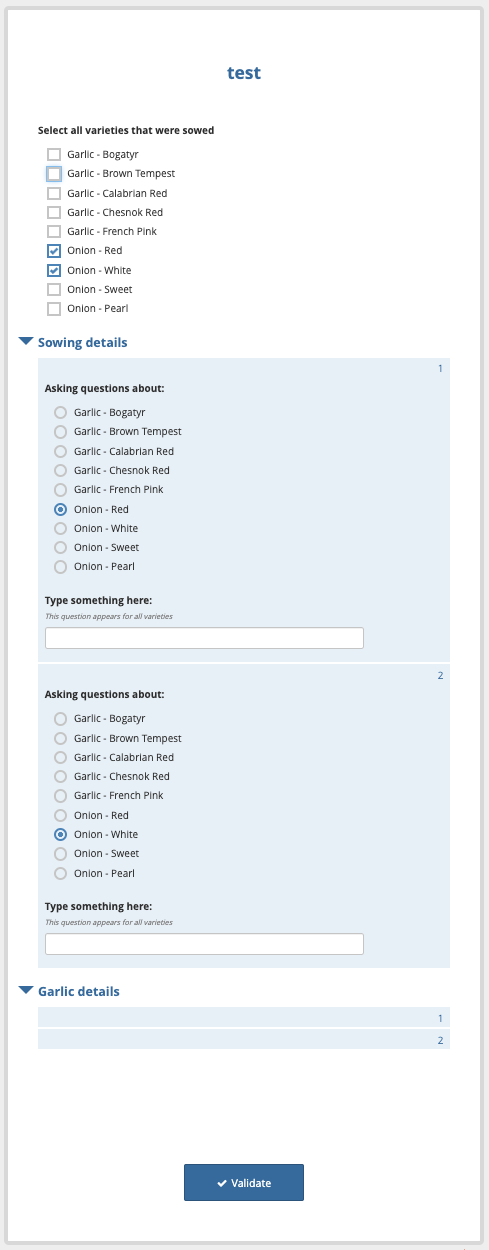Focus the second Type something here field
Screen dimensions: 489x1250
pos(204,944)
